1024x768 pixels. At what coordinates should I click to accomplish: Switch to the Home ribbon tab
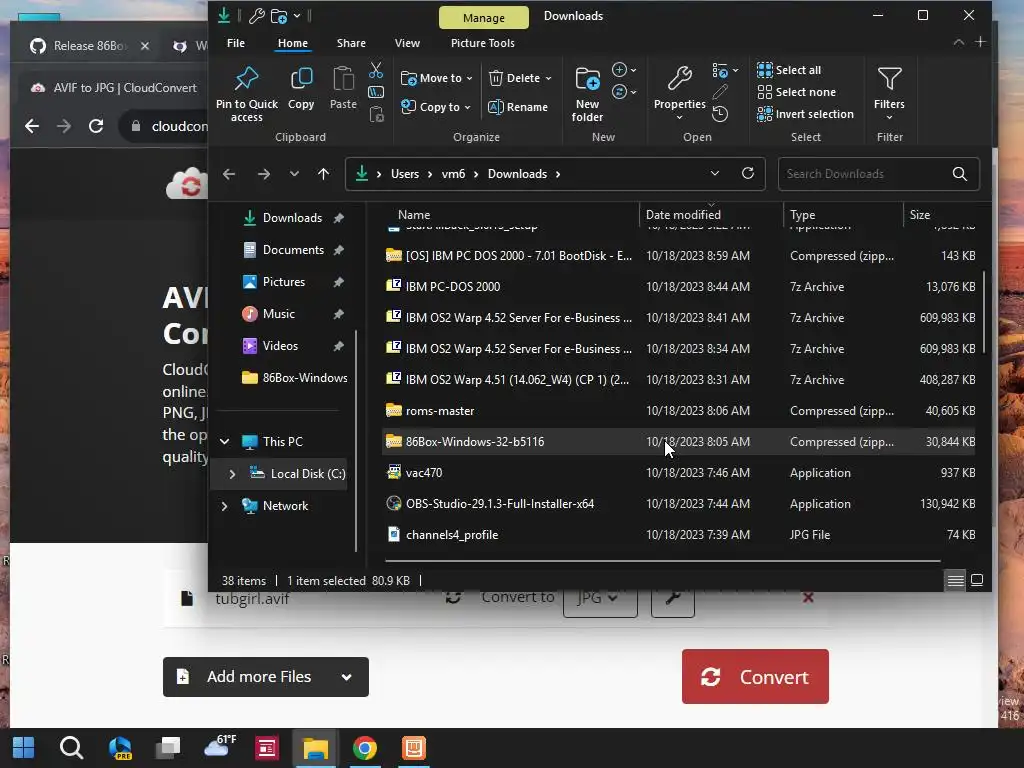293,43
